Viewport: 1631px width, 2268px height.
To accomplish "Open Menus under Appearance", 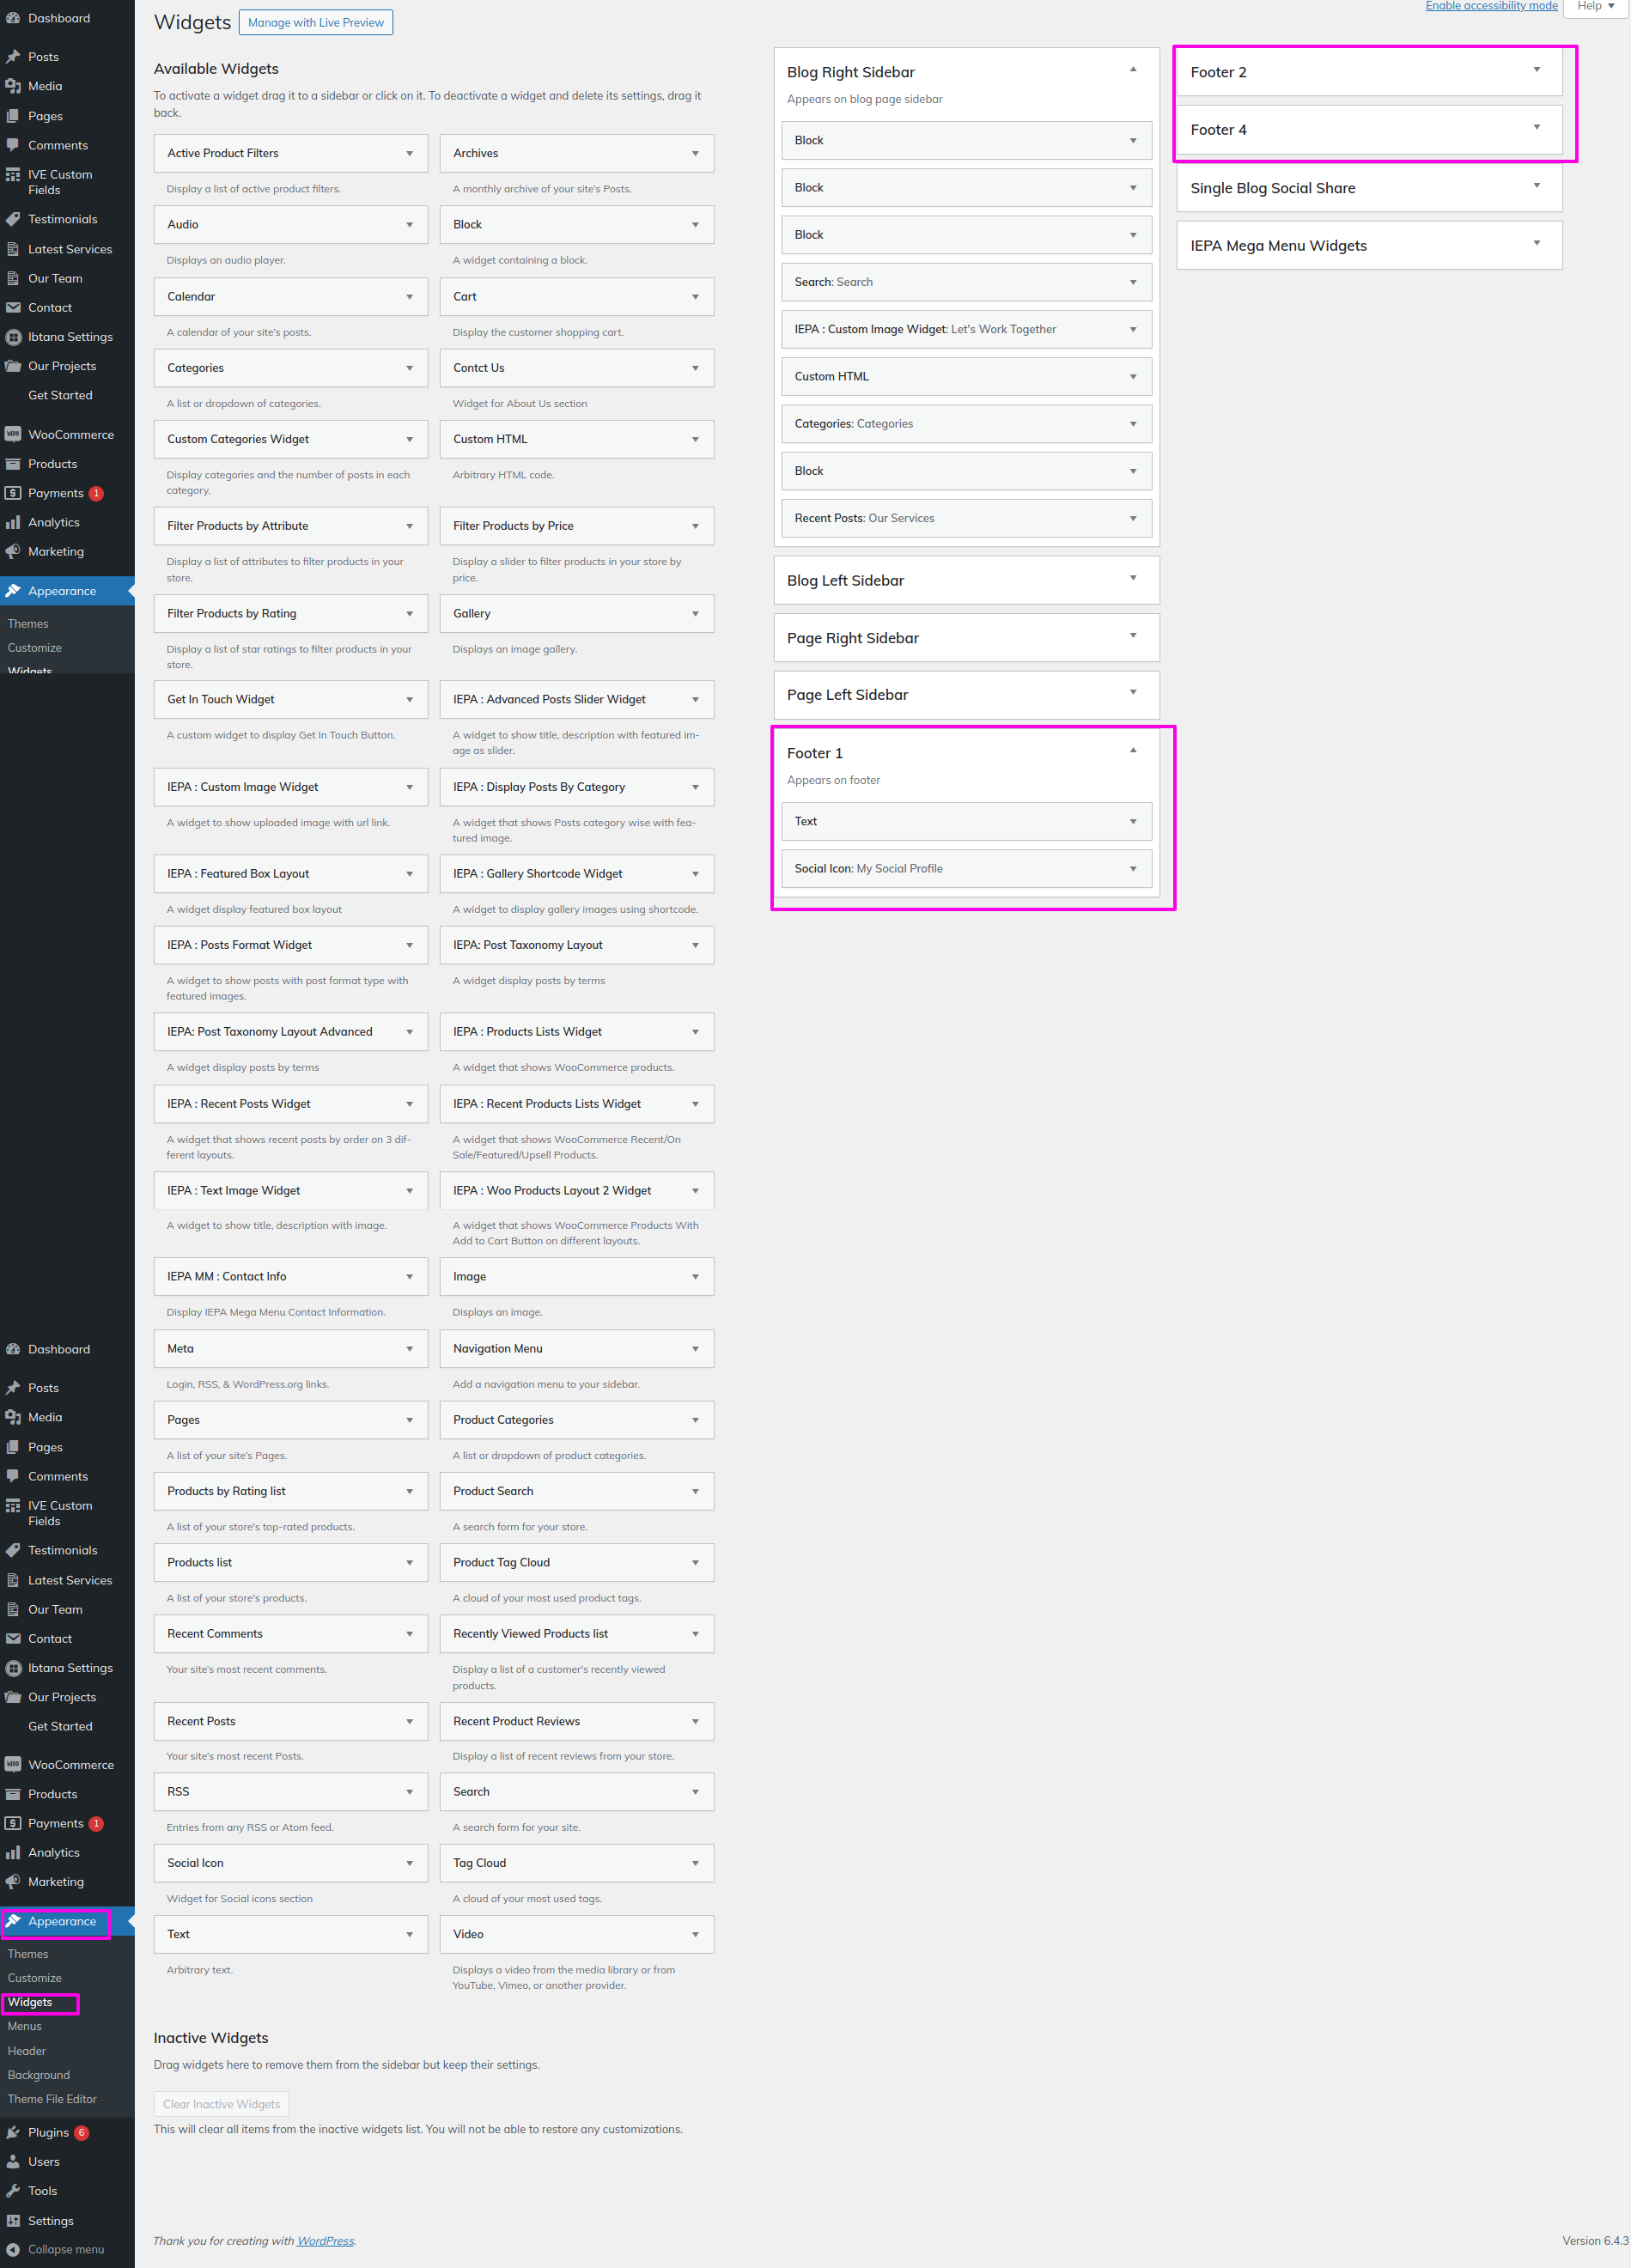I will [25, 2026].
